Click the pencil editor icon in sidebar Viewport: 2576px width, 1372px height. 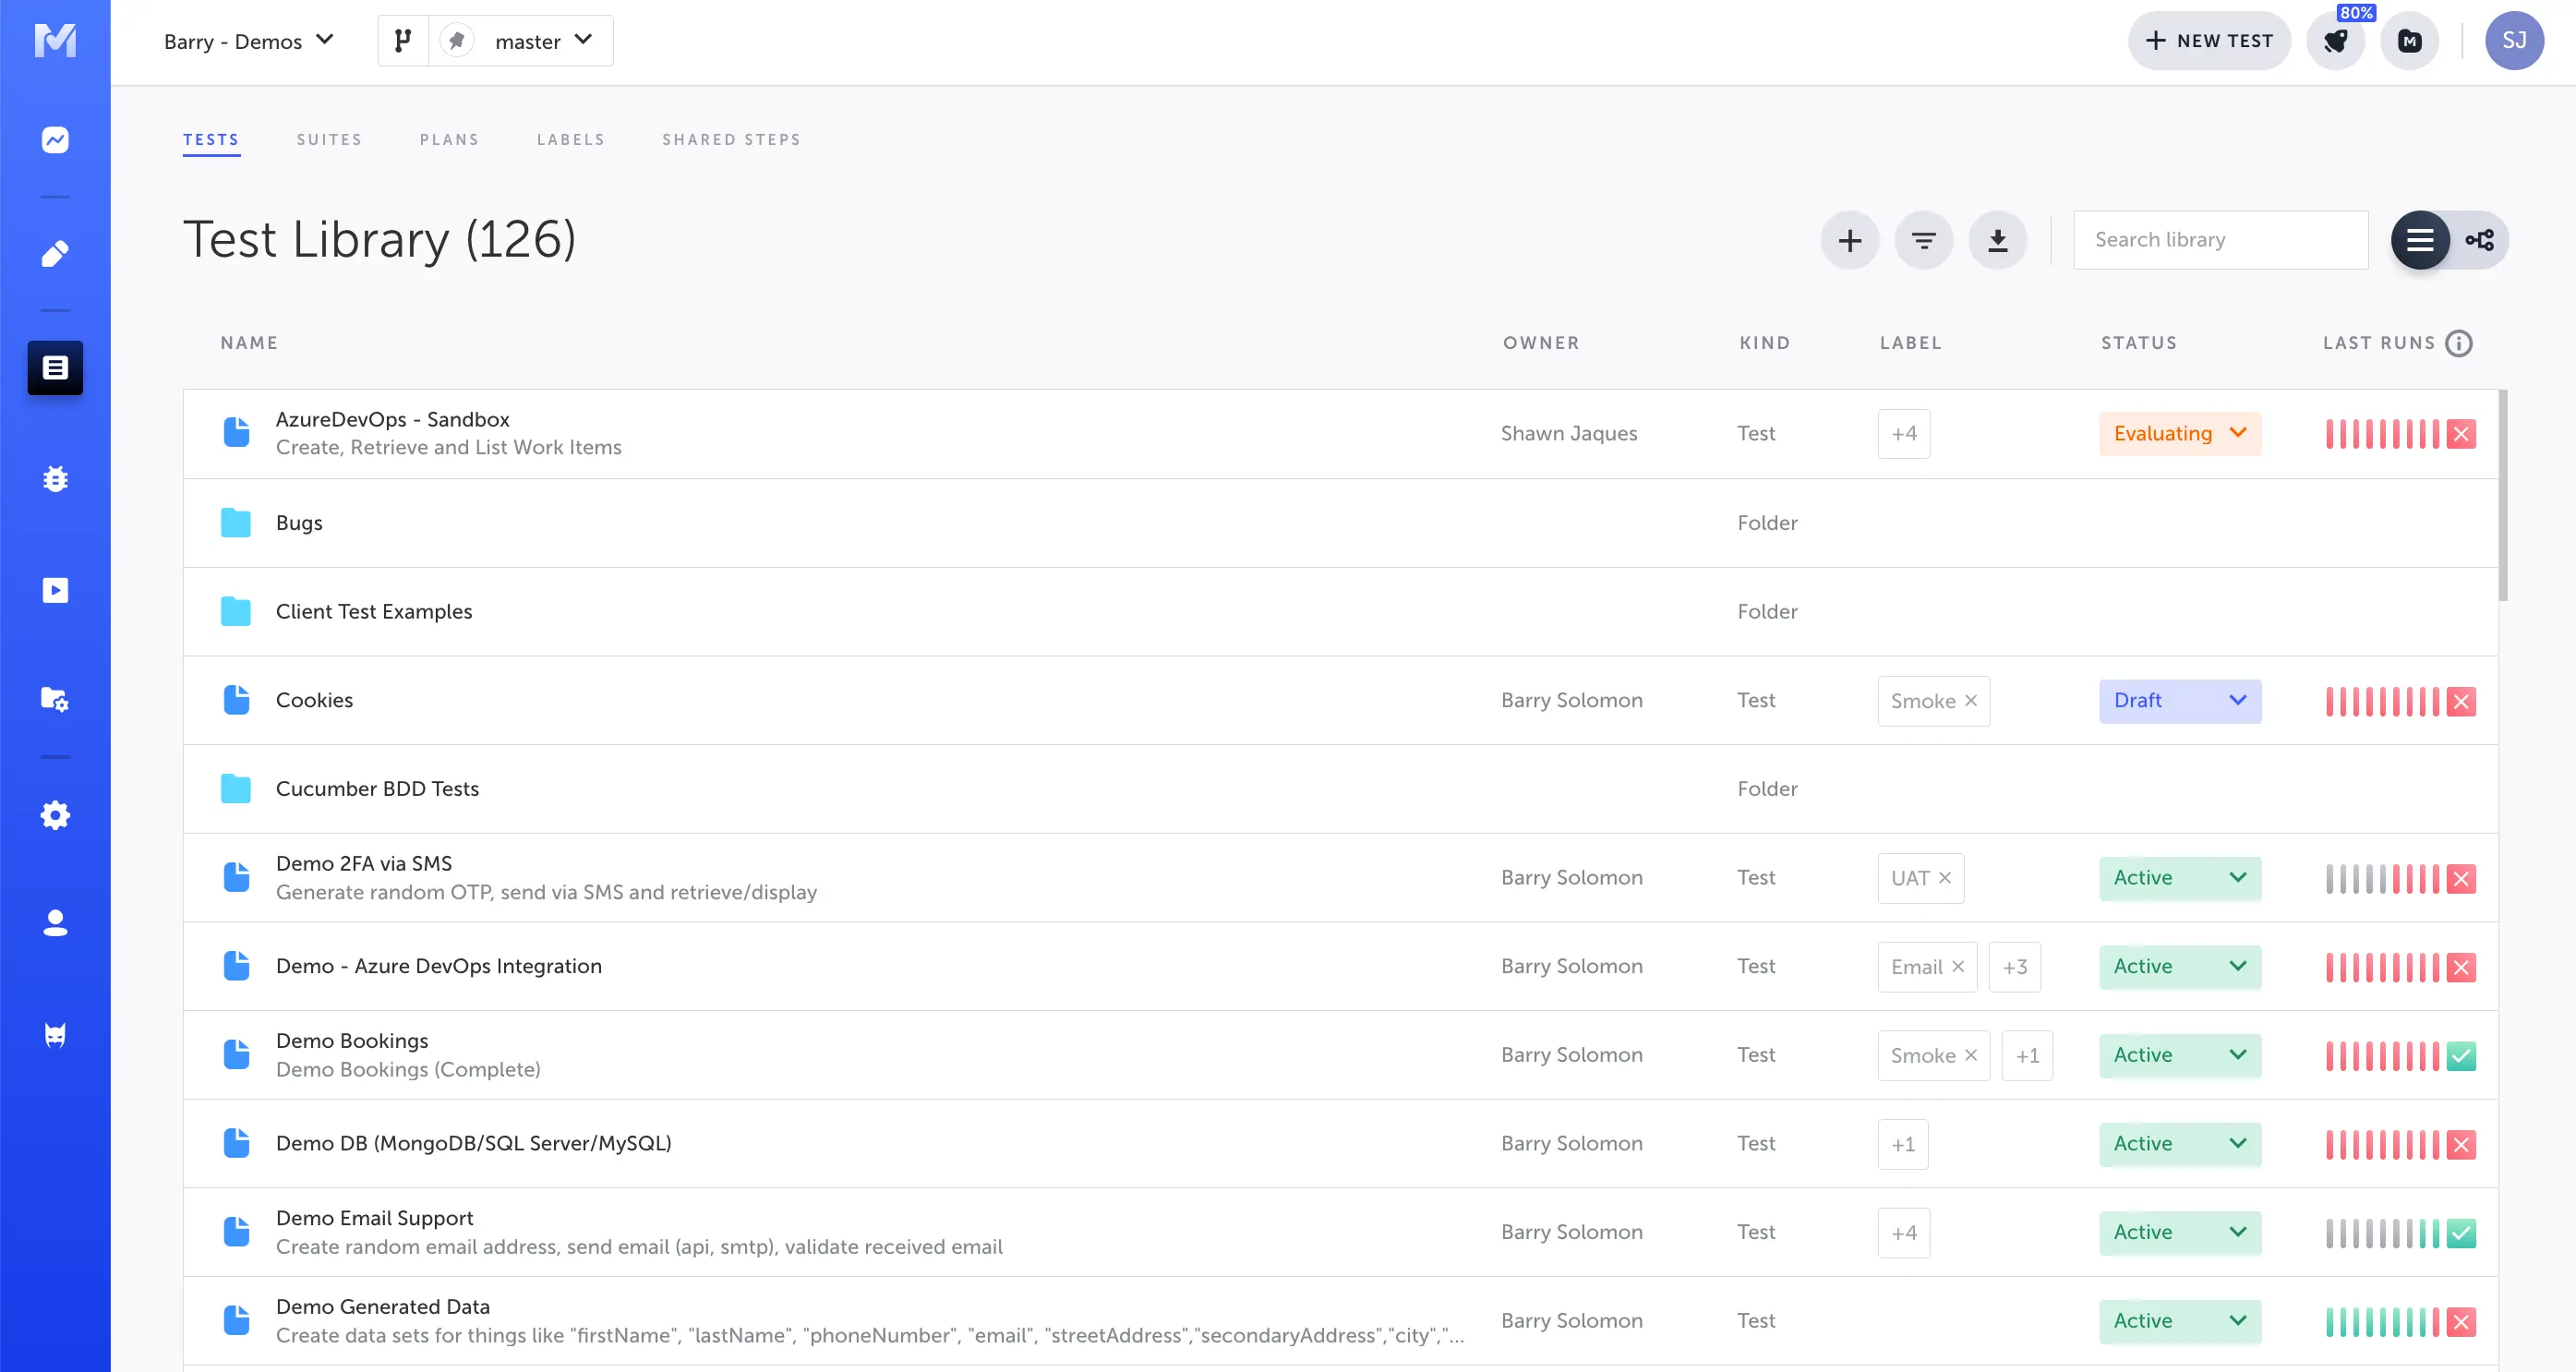click(55, 254)
